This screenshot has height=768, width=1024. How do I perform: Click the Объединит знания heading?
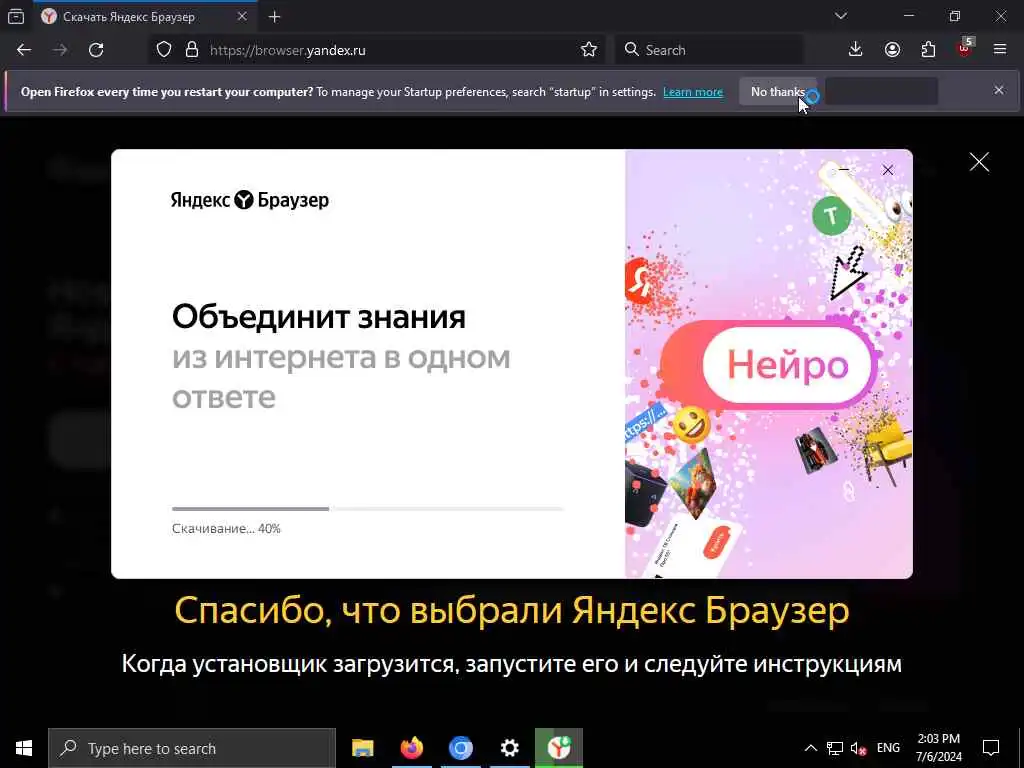(319, 317)
